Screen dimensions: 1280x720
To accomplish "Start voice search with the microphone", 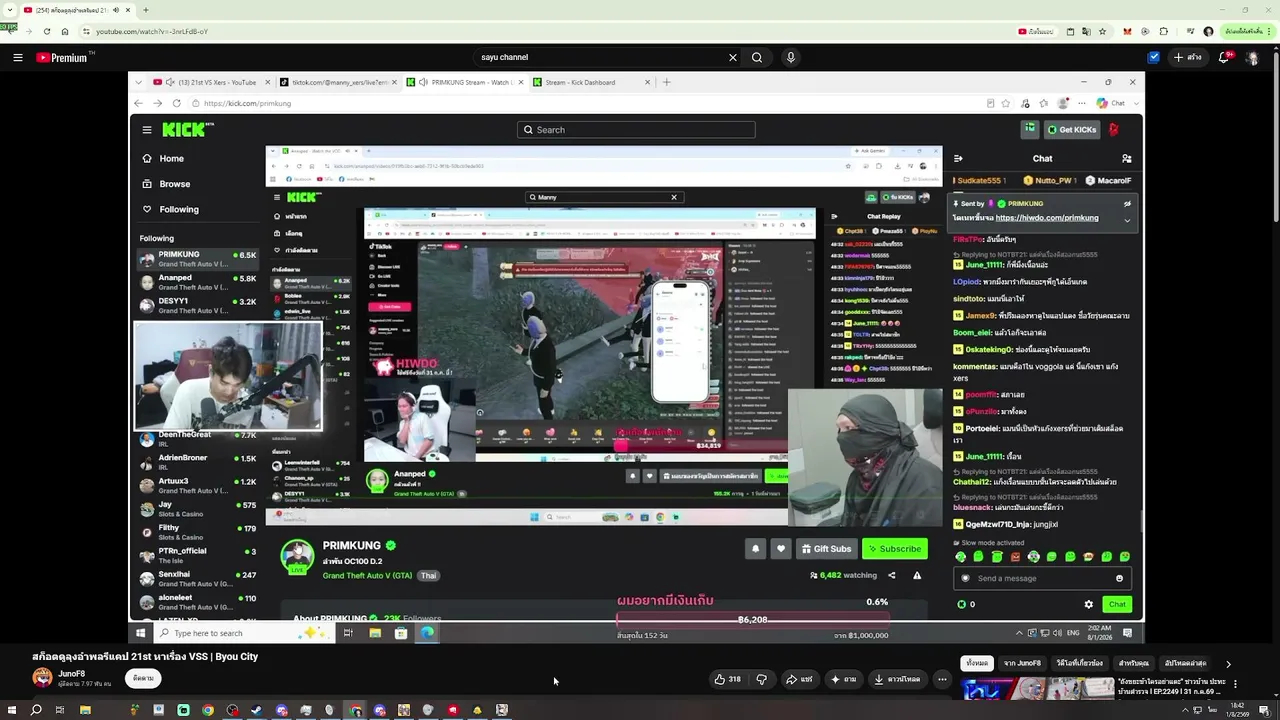I will pos(790,57).
